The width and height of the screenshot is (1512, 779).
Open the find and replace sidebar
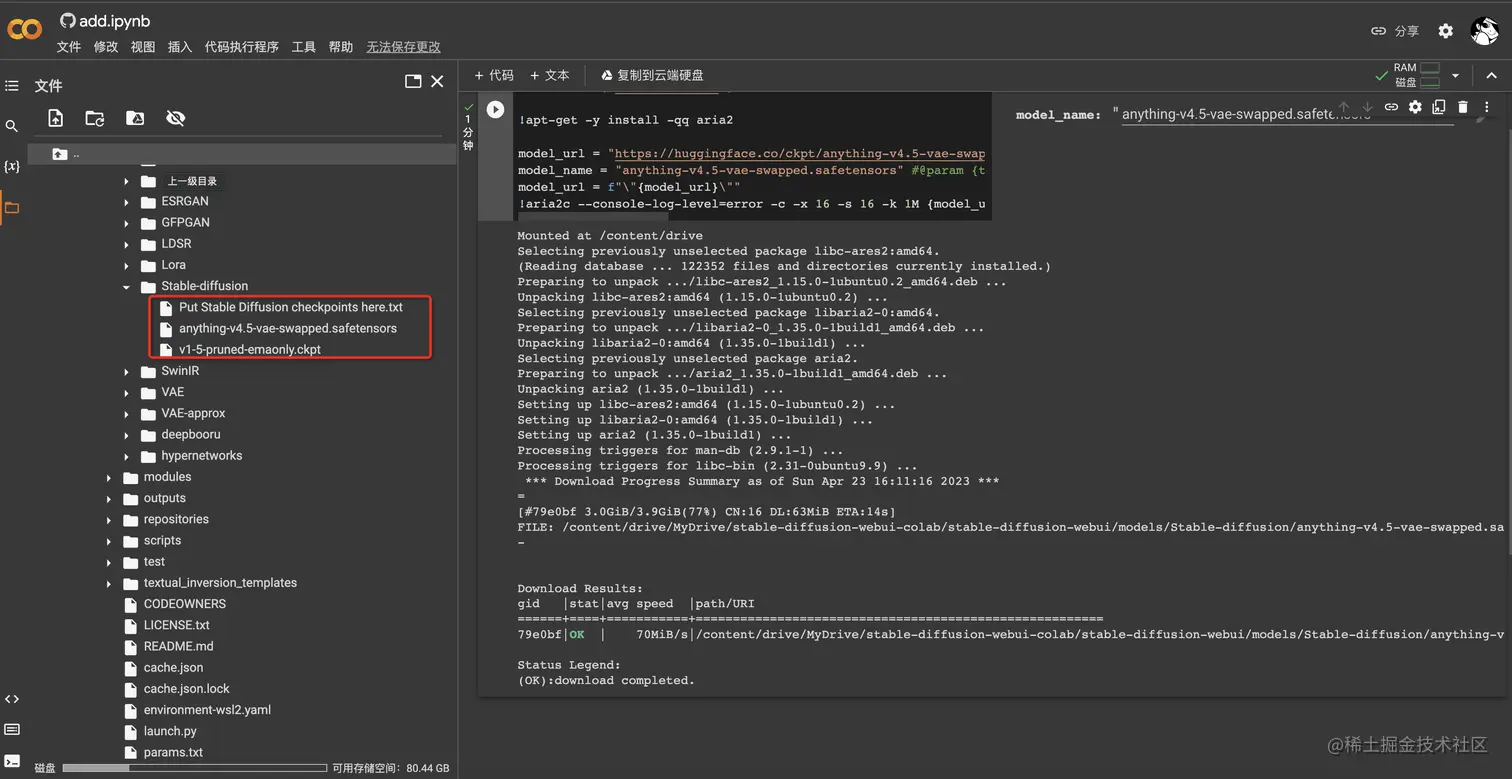point(12,126)
